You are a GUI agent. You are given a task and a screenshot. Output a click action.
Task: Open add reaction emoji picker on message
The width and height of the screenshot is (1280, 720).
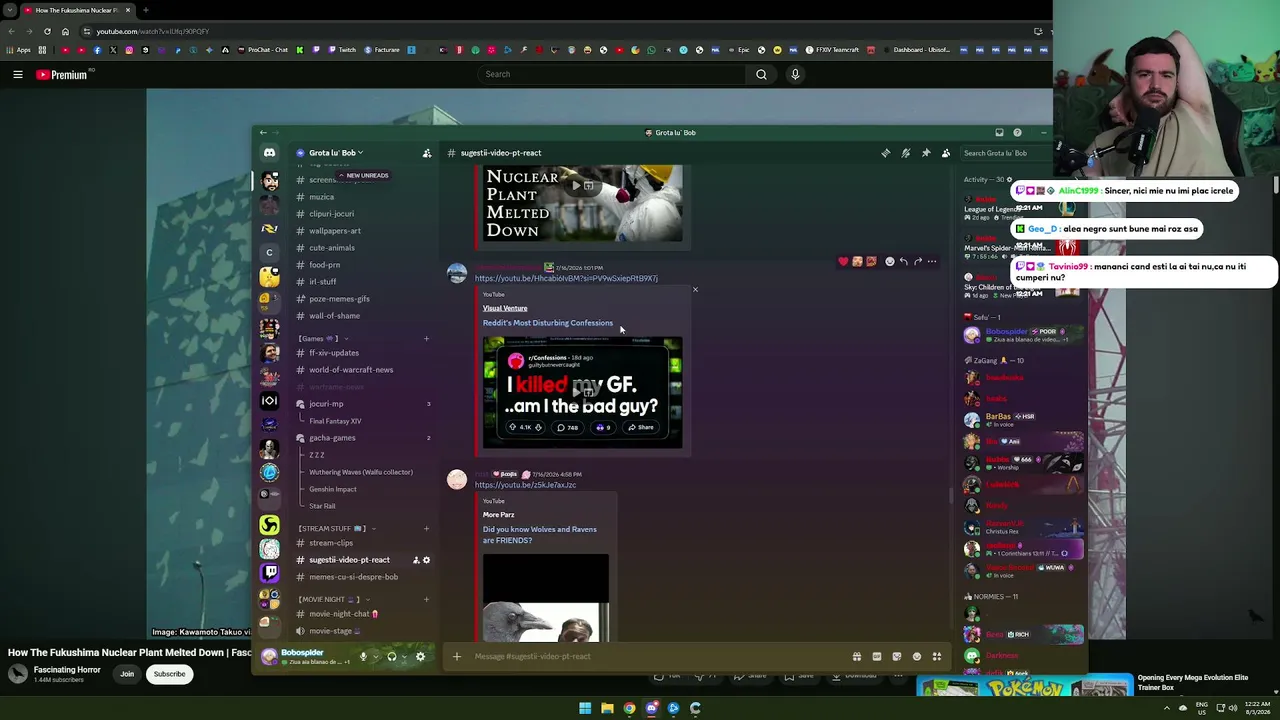[889, 262]
